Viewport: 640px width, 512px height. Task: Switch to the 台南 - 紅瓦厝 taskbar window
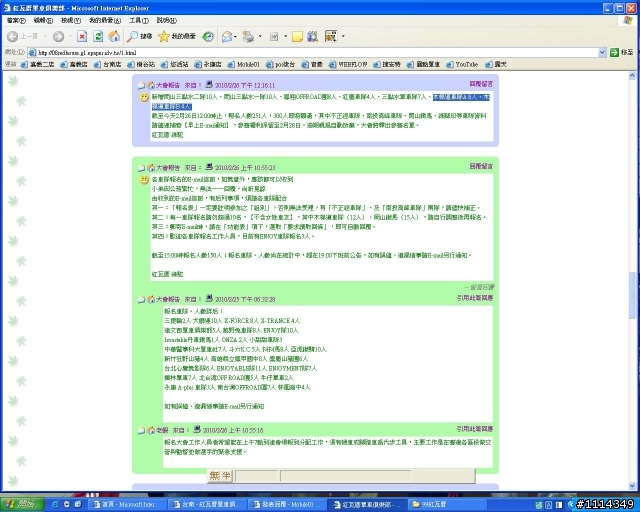[x=208, y=505]
